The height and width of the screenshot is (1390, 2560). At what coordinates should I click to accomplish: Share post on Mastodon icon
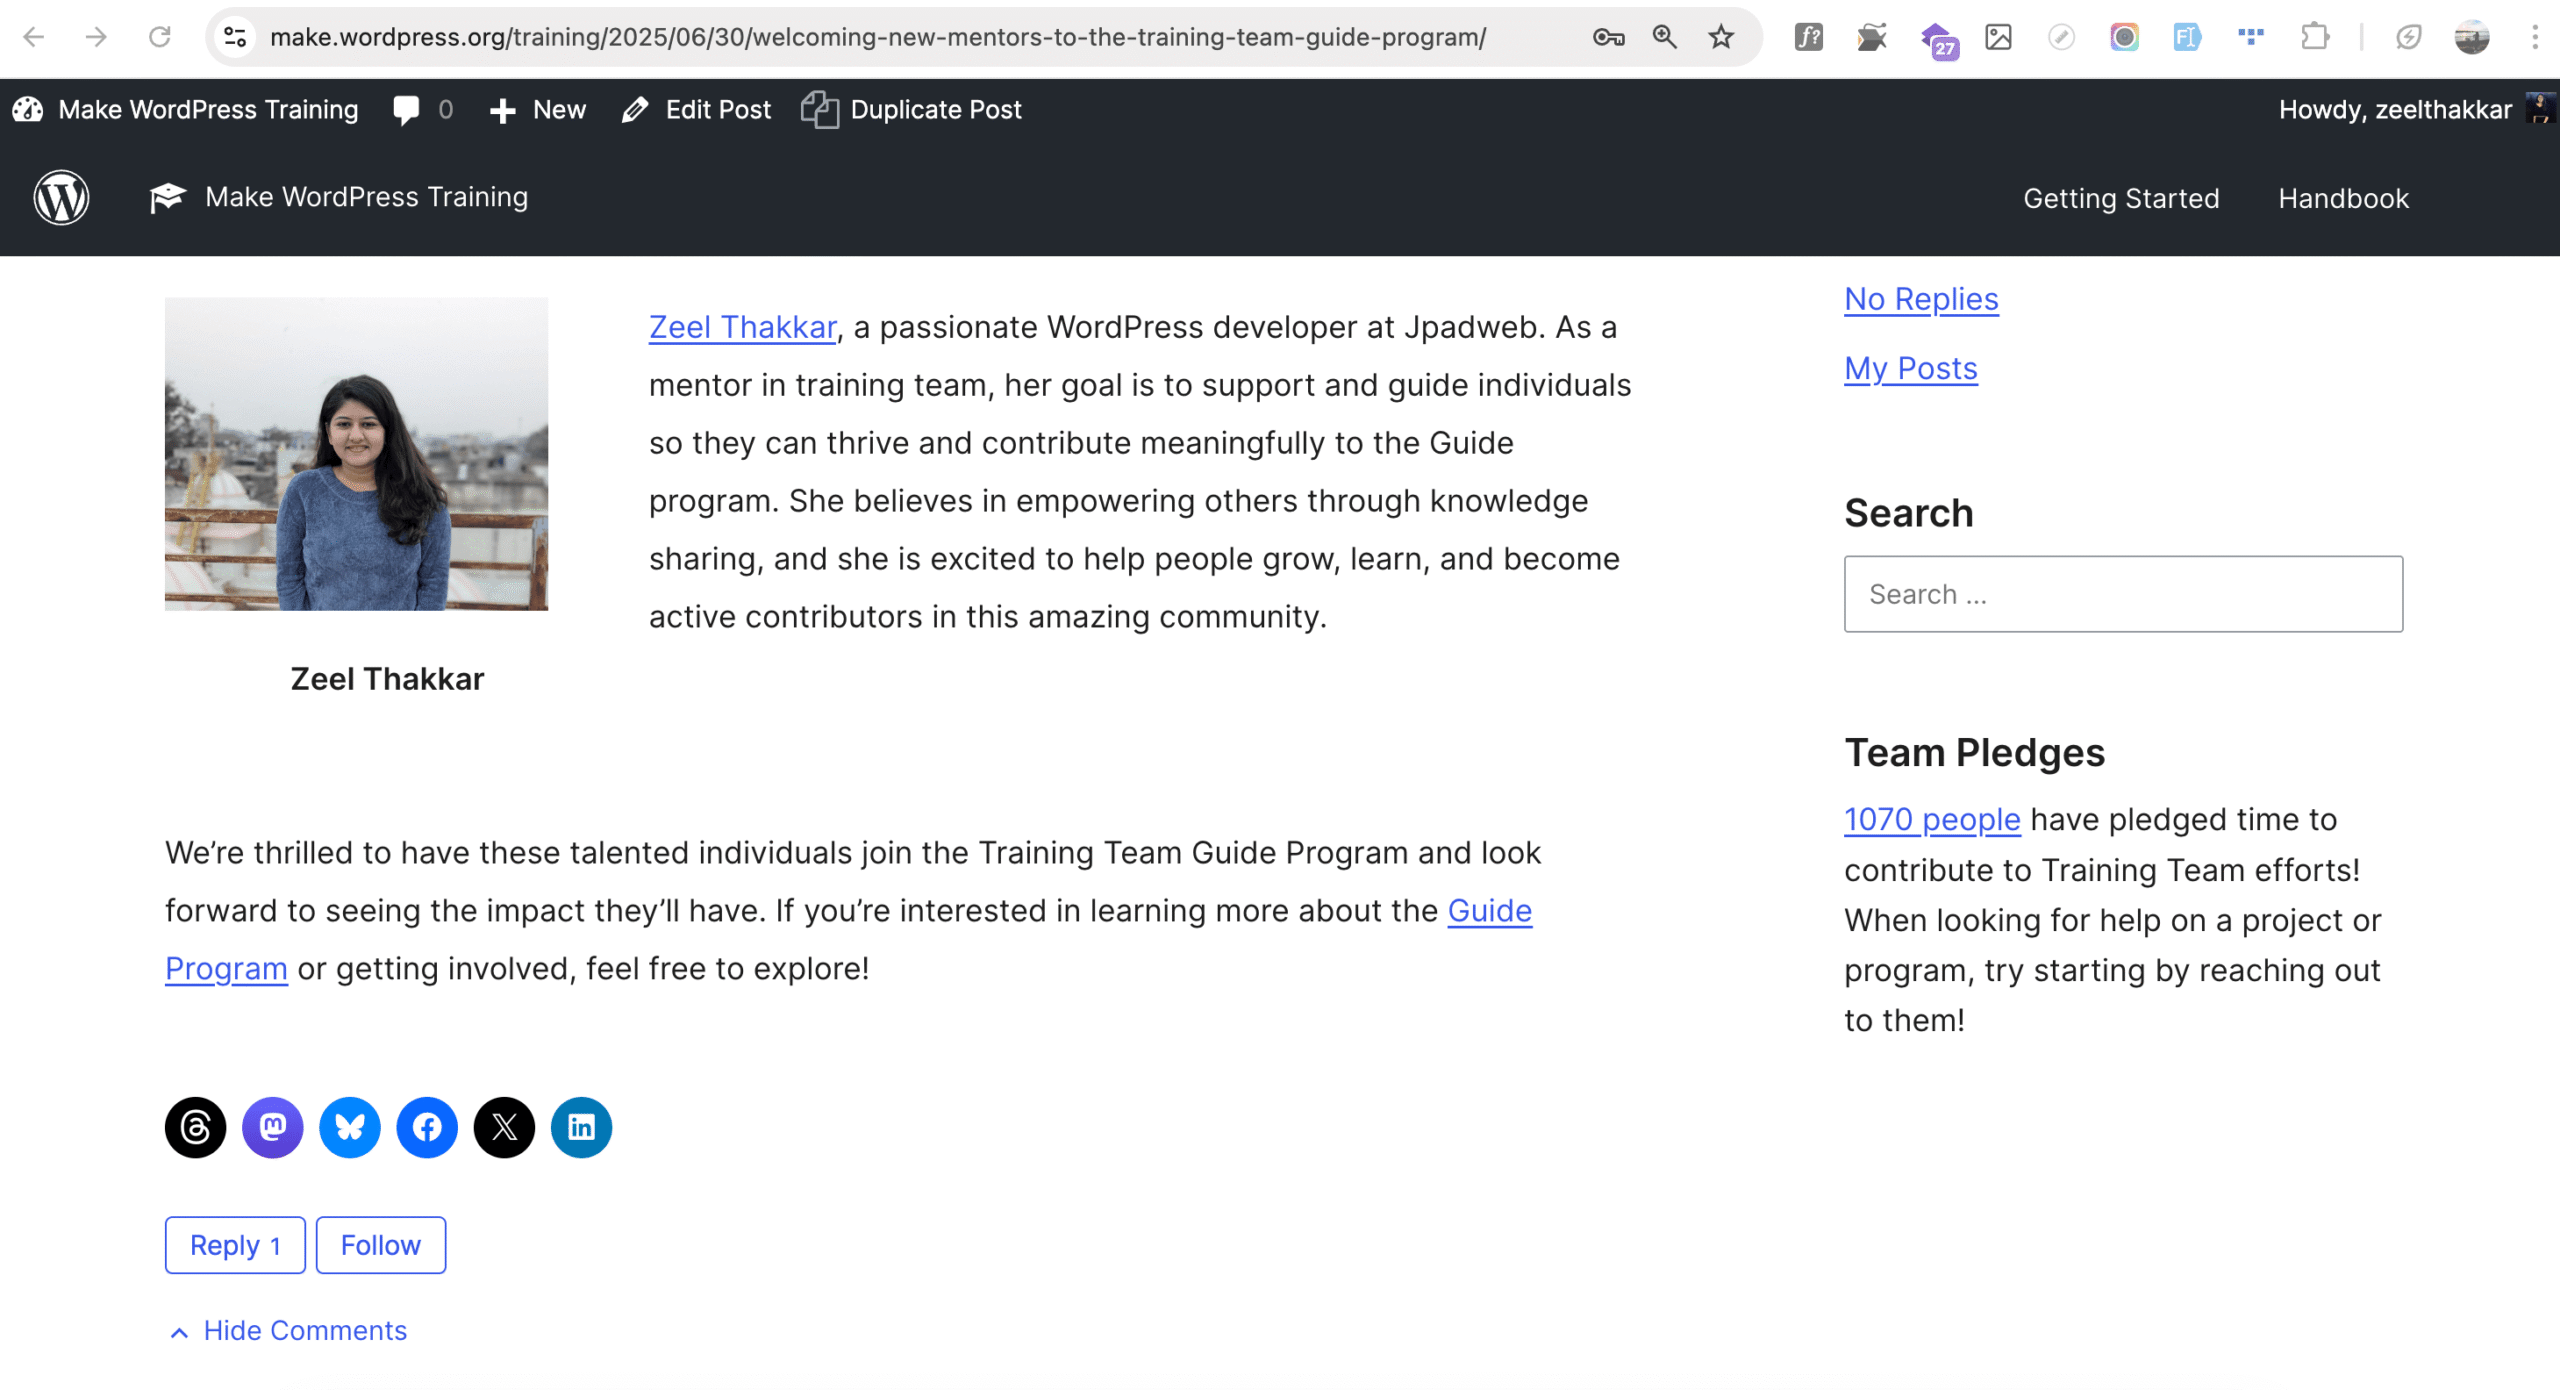tap(272, 1127)
